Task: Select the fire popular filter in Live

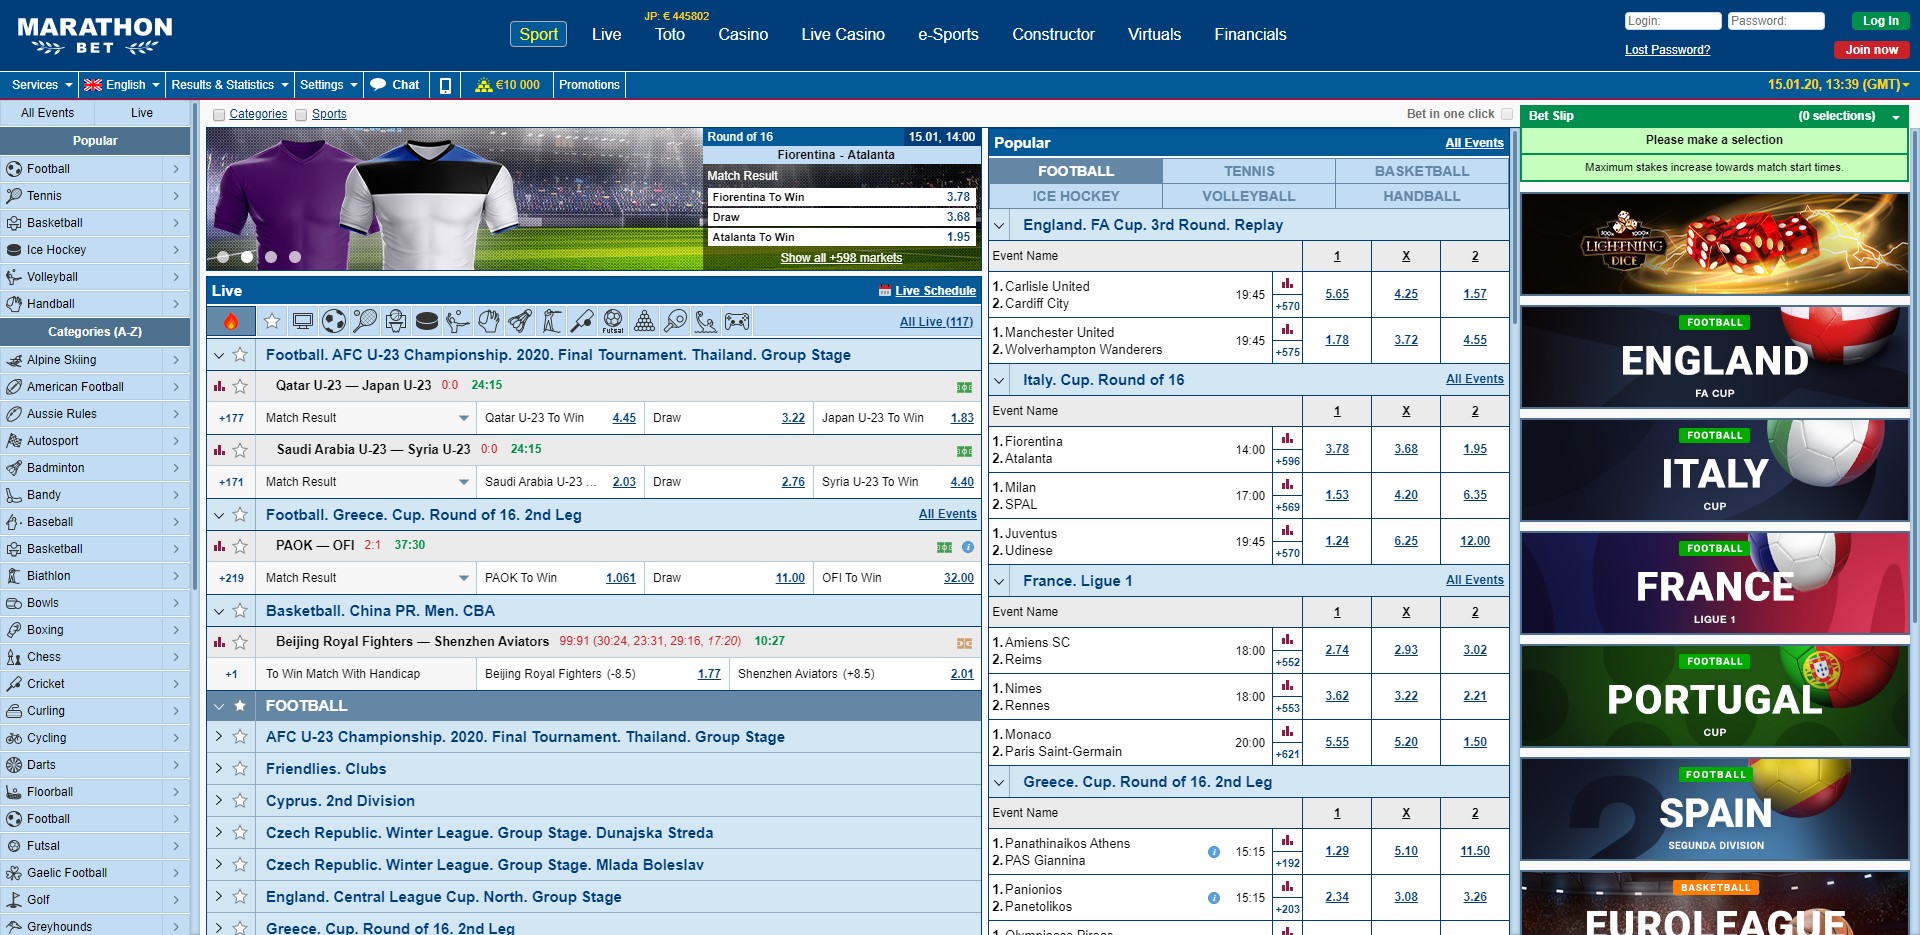Action: (x=231, y=321)
